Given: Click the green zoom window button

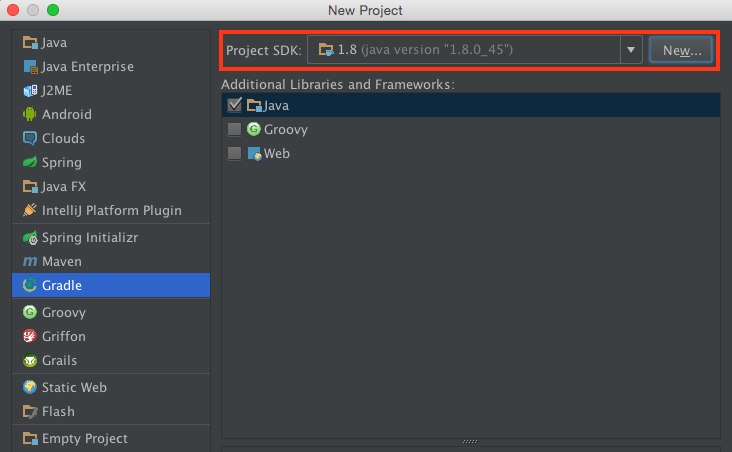Looking at the screenshot, I should tap(53, 10).
